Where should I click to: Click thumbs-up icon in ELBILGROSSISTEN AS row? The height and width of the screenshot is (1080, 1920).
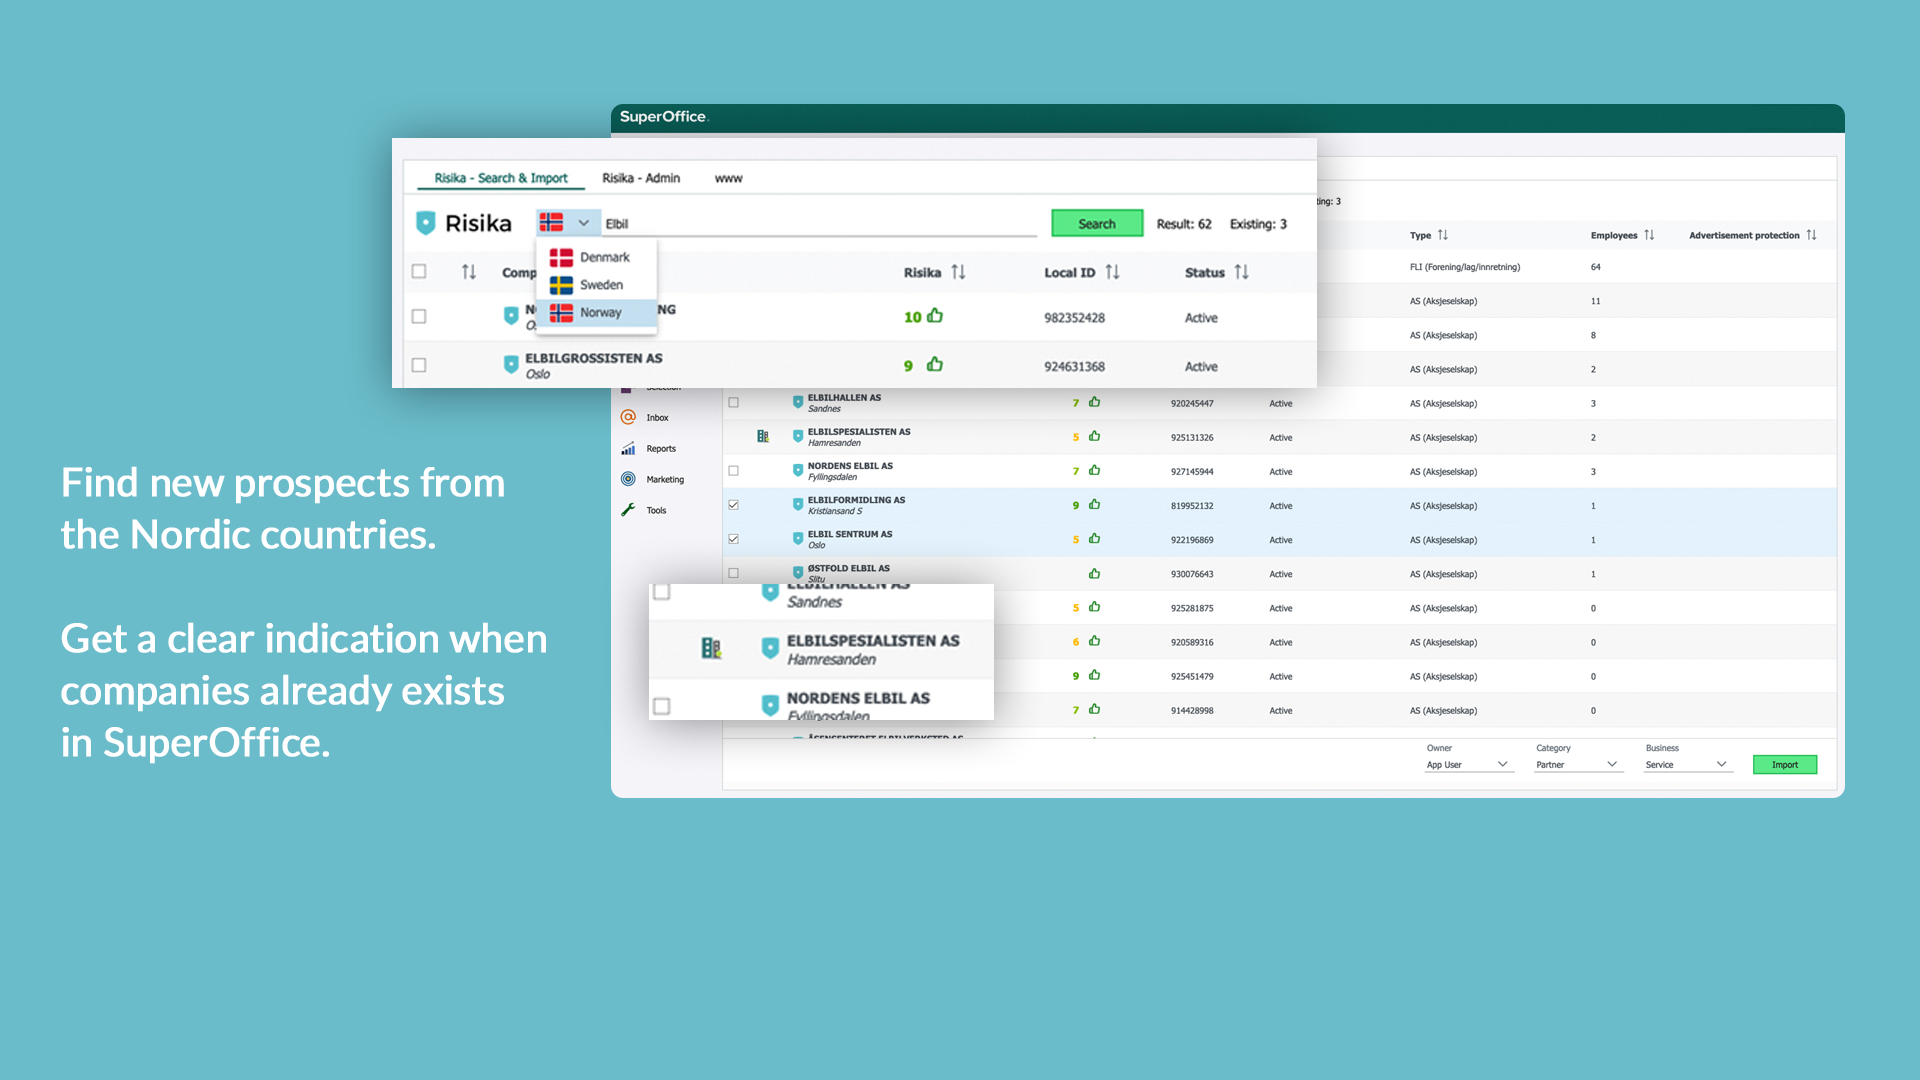click(935, 364)
